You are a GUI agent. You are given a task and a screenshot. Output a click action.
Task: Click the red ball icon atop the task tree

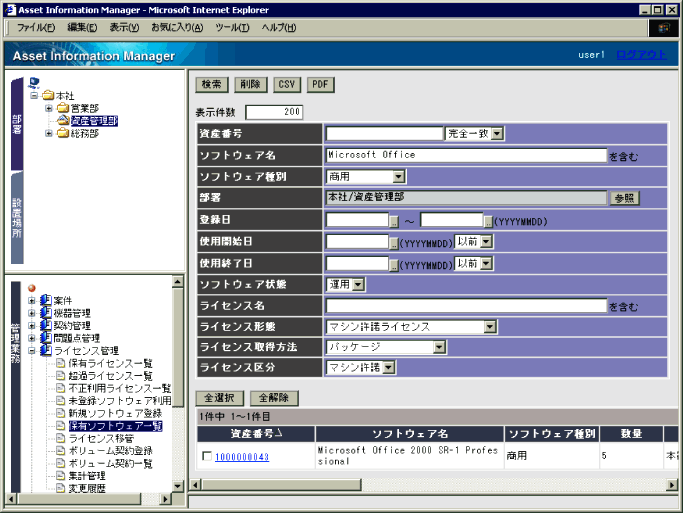pos(31,288)
